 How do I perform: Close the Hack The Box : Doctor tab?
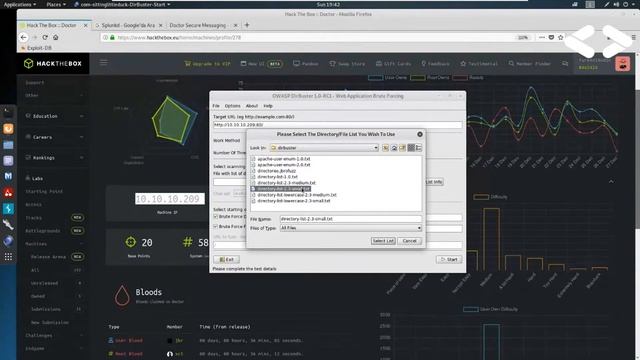click(x=85, y=25)
